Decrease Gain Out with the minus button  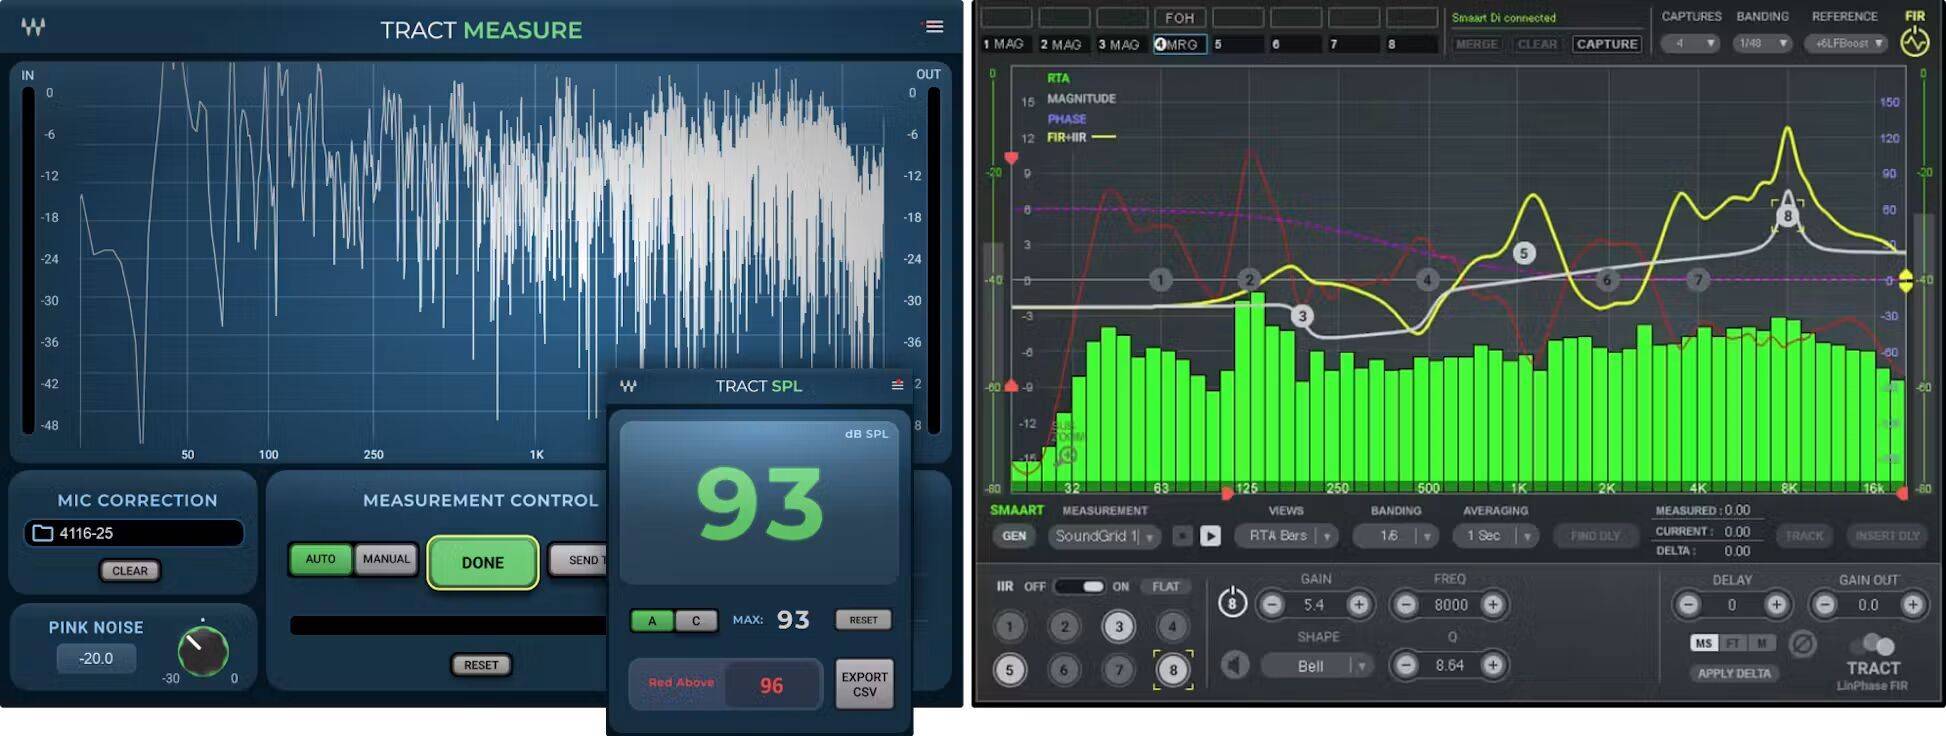pos(1824,604)
